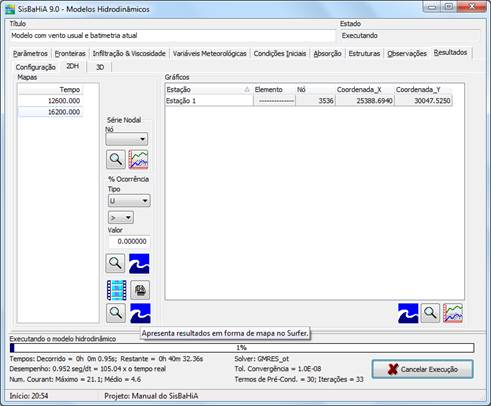
Task: Switch to the Absorção tab
Action: 327,53
